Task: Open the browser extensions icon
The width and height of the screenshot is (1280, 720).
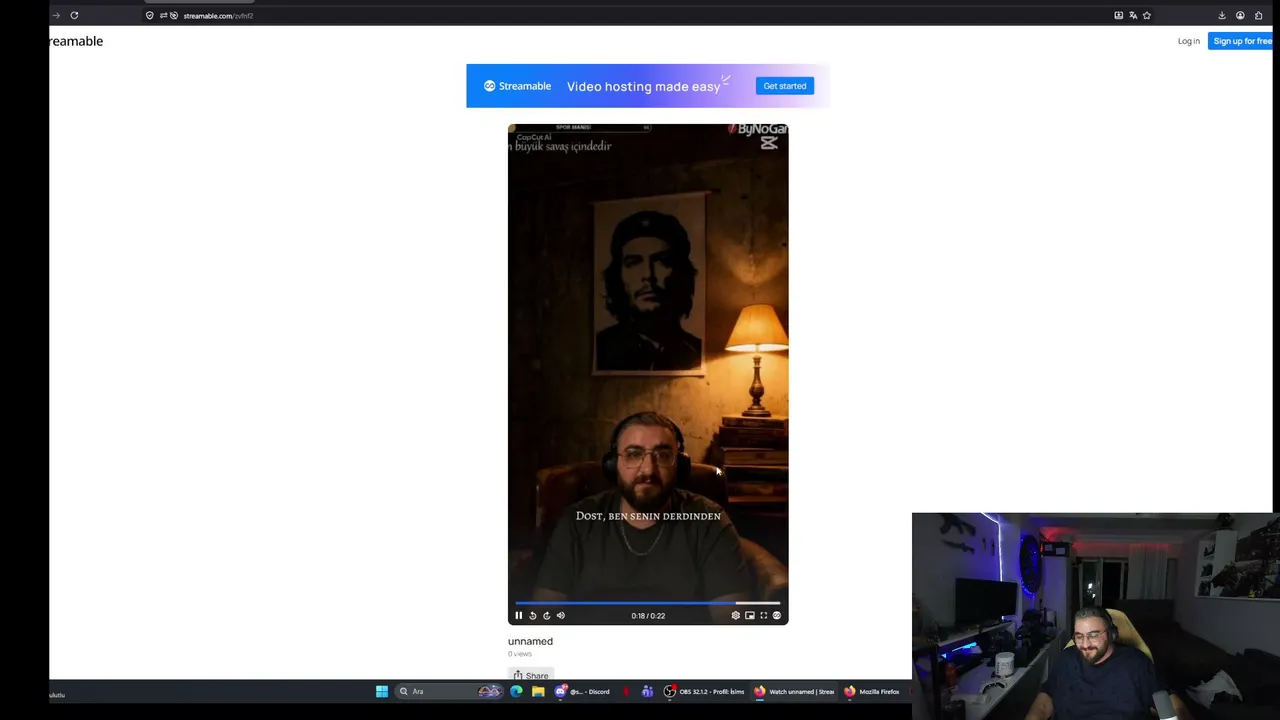Action: coord(1258,15)
